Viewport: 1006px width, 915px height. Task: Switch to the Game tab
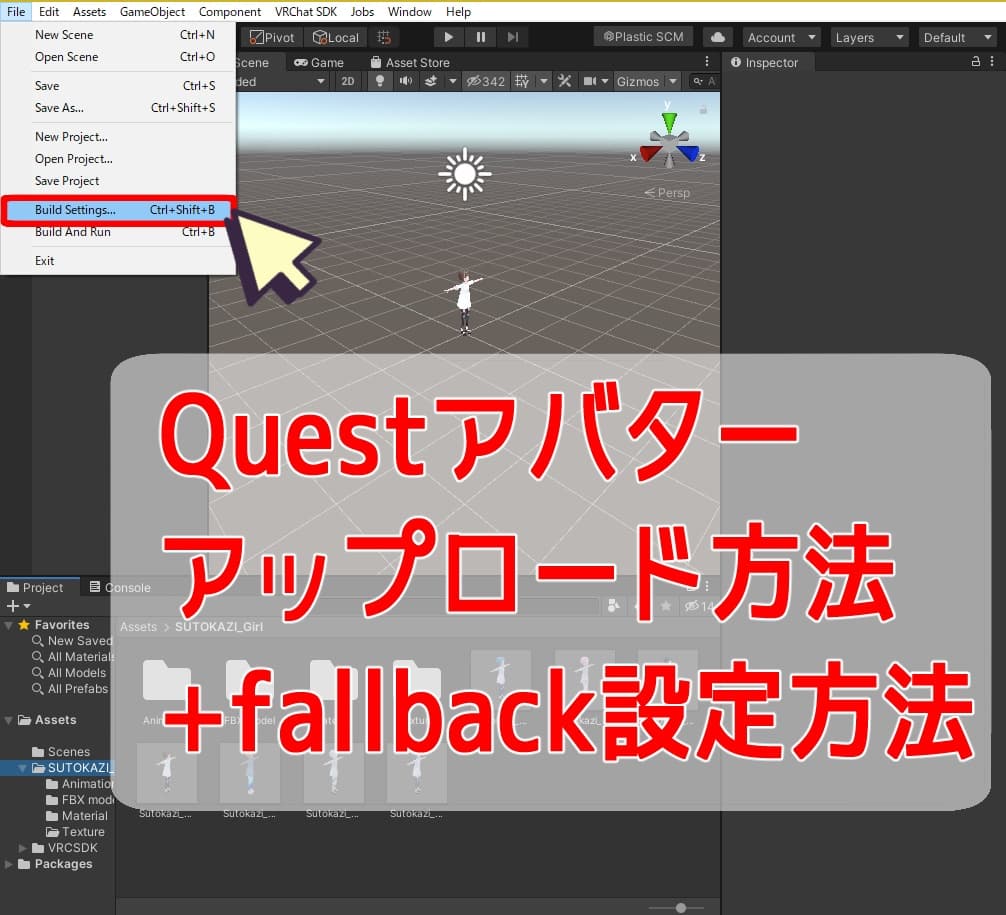[319, 63]
